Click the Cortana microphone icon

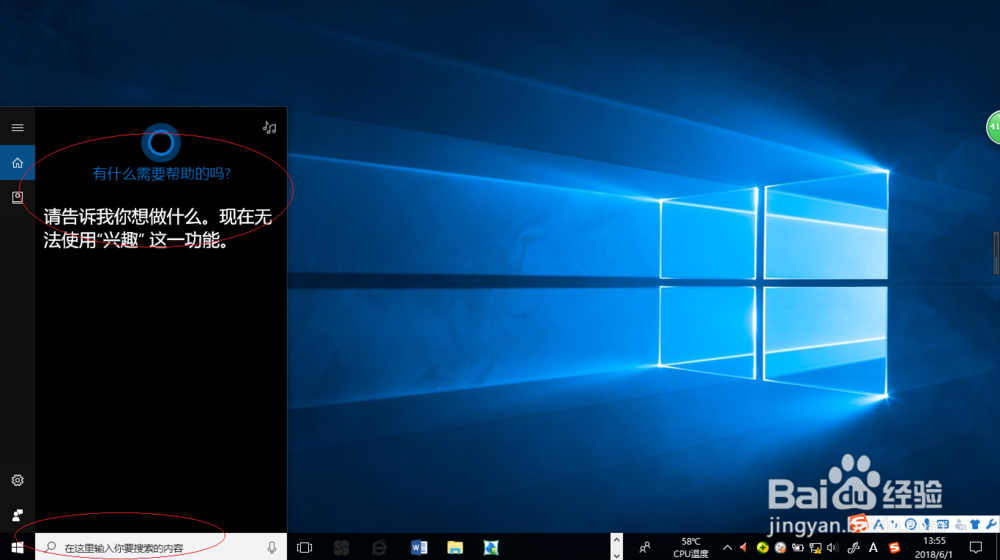click(x=272, y=547)
